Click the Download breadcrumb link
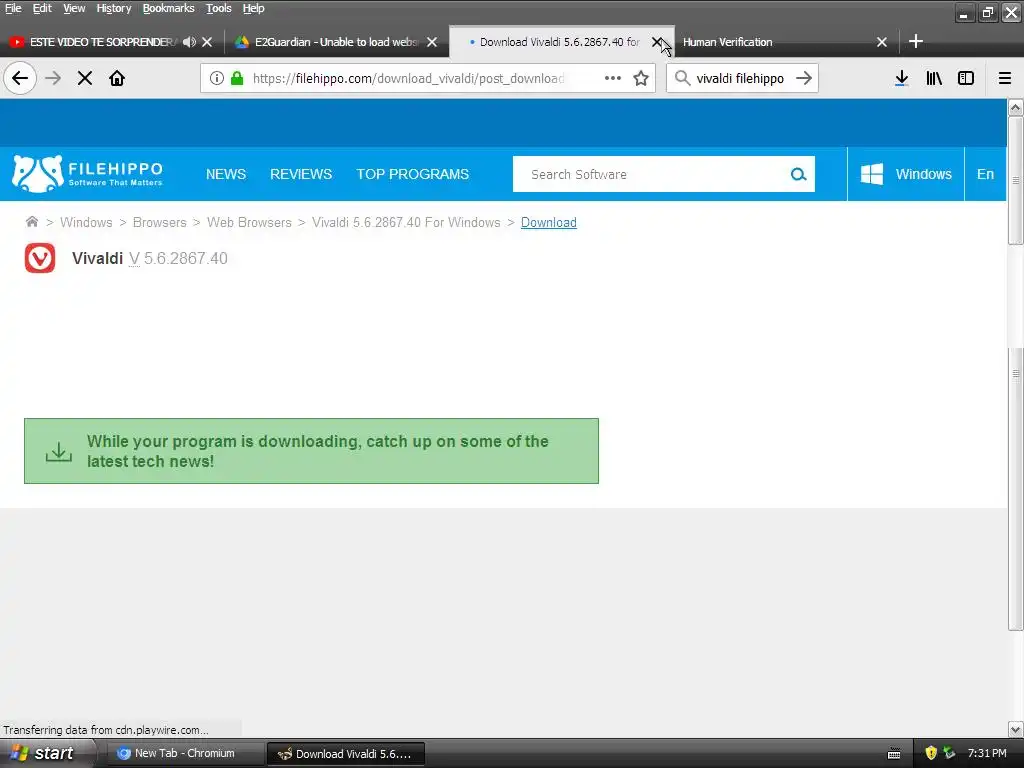The width and height of the screenshot is (1024, 768). click(549, 223)
